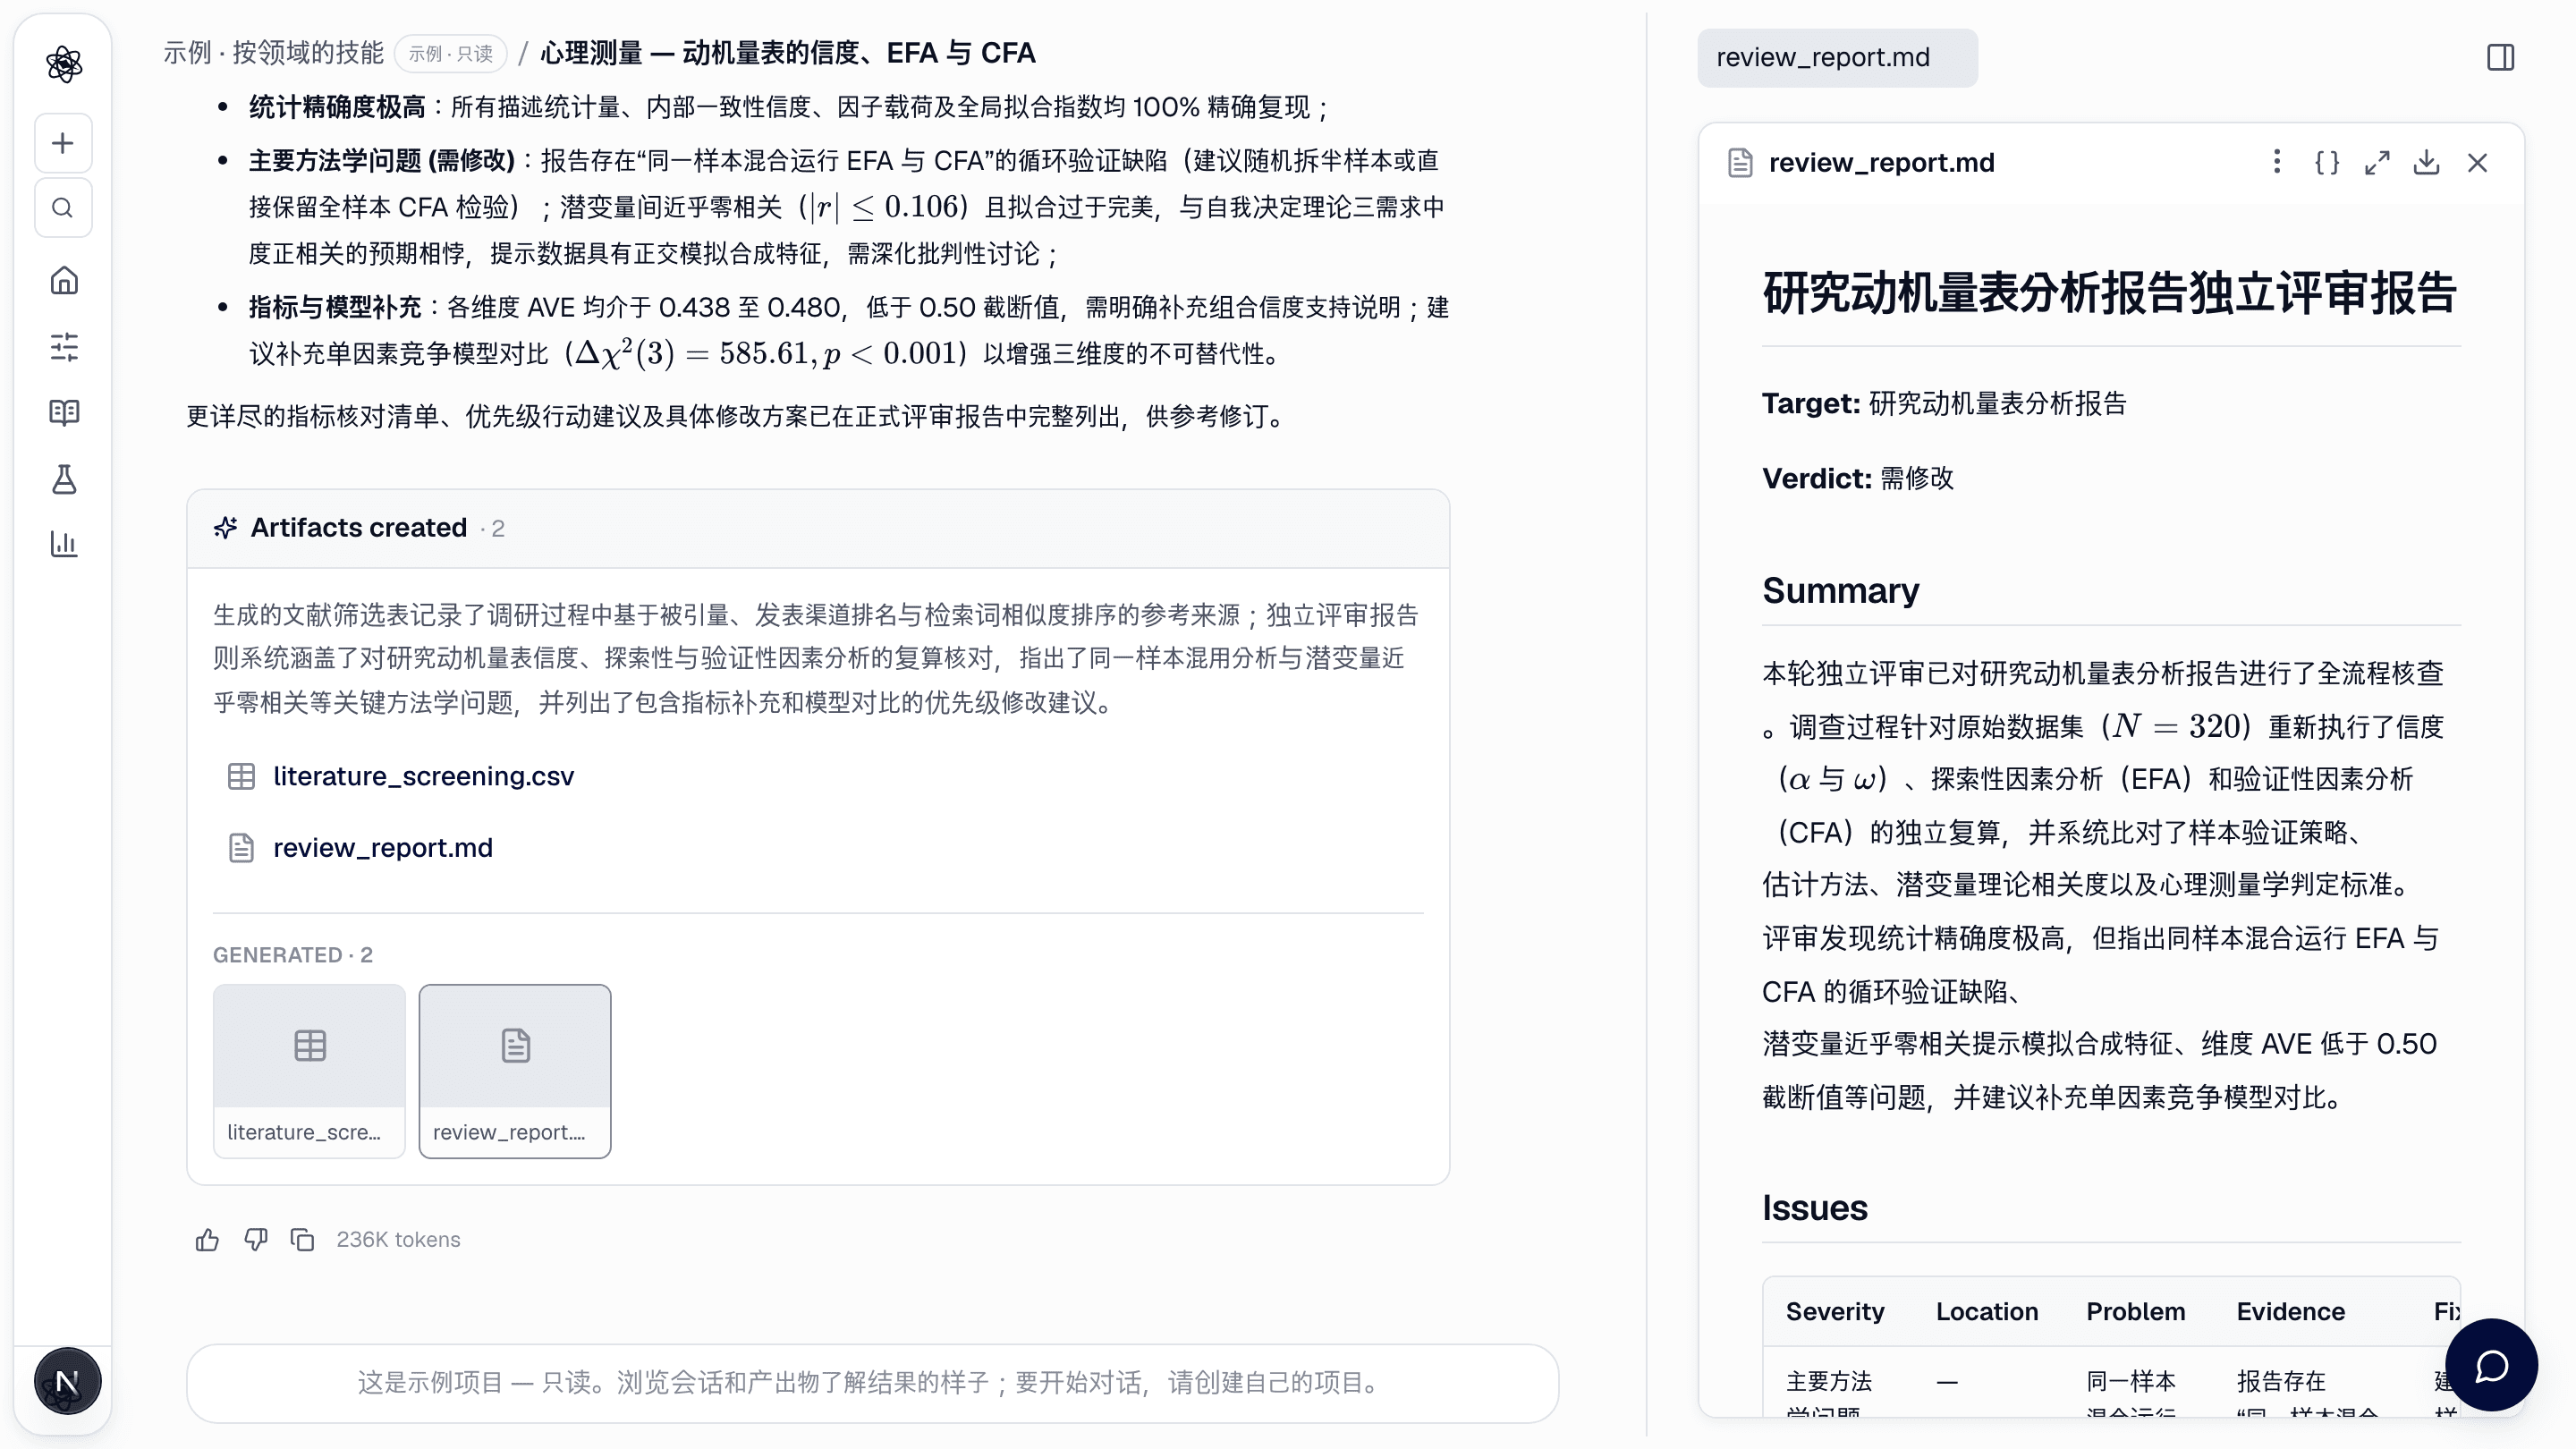The height and width of the screenshot is (1449, 2576).
Task: Click the Problem column header
Action: [x=2135, y=1312]
